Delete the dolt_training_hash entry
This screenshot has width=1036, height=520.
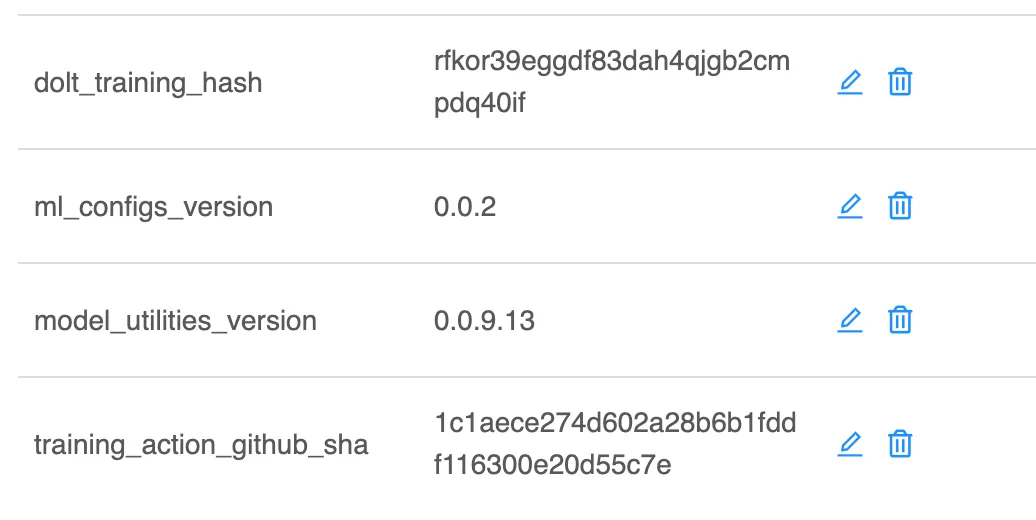coord(900,82)
